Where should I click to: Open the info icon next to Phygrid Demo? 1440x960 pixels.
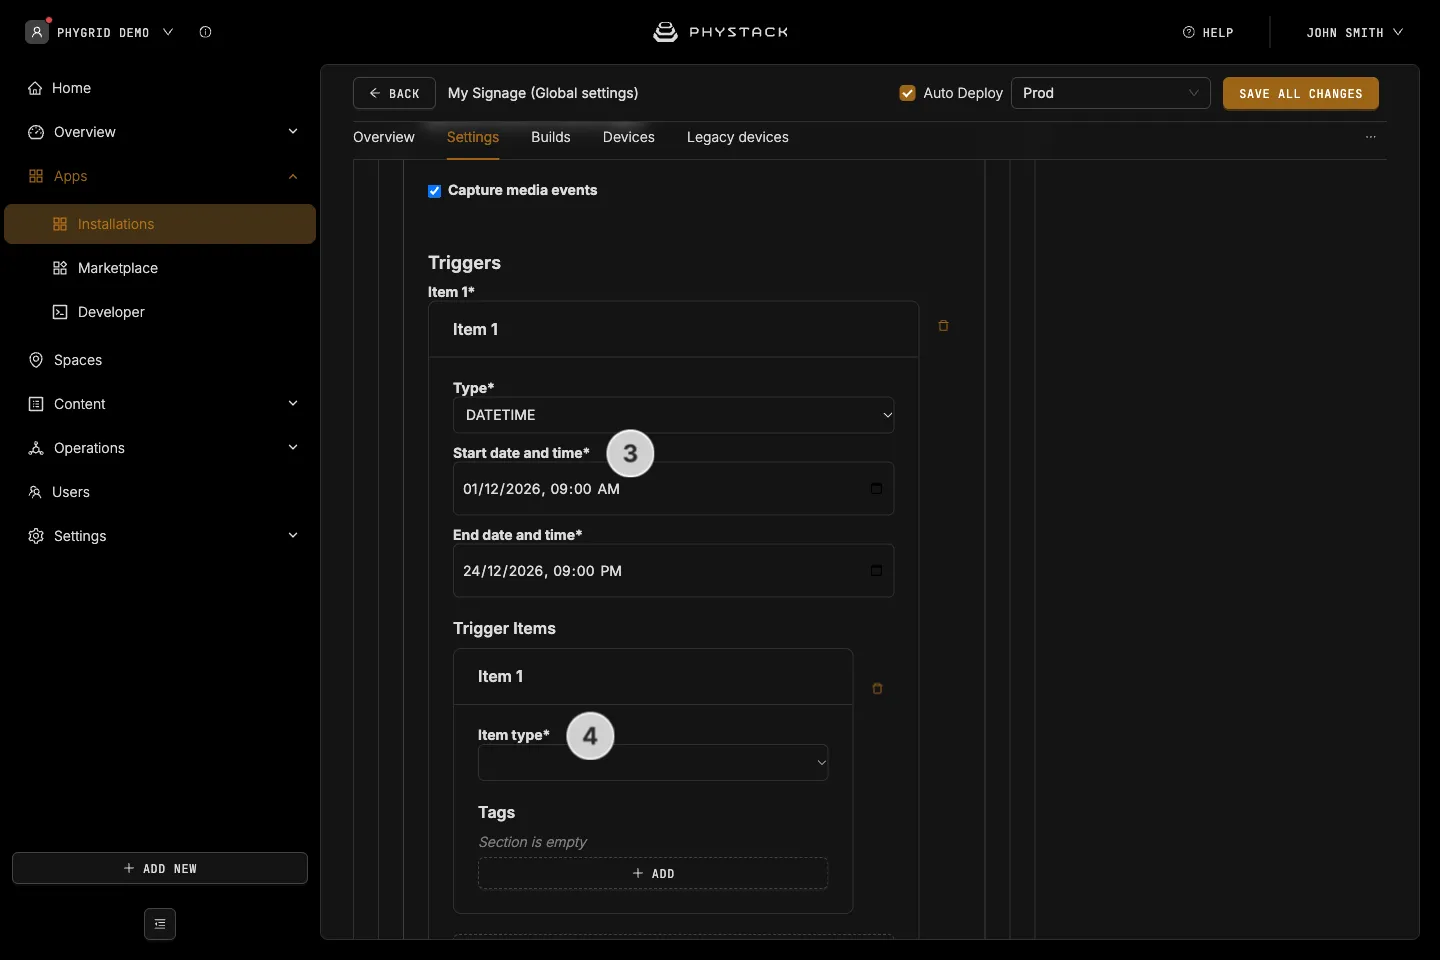[205, 32]
